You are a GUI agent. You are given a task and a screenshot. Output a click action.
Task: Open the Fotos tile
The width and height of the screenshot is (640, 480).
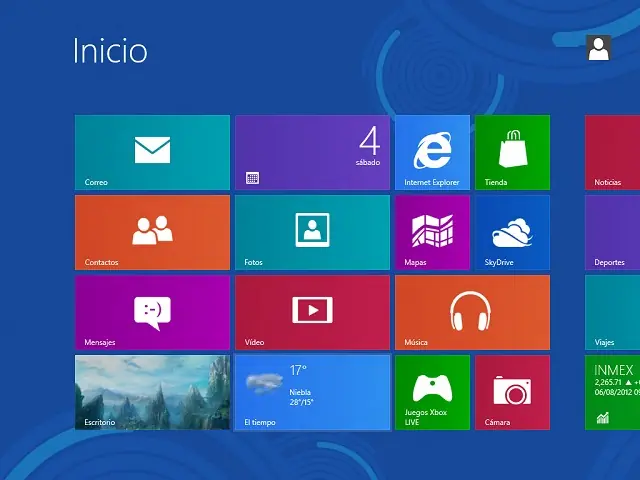coord(313,232)
